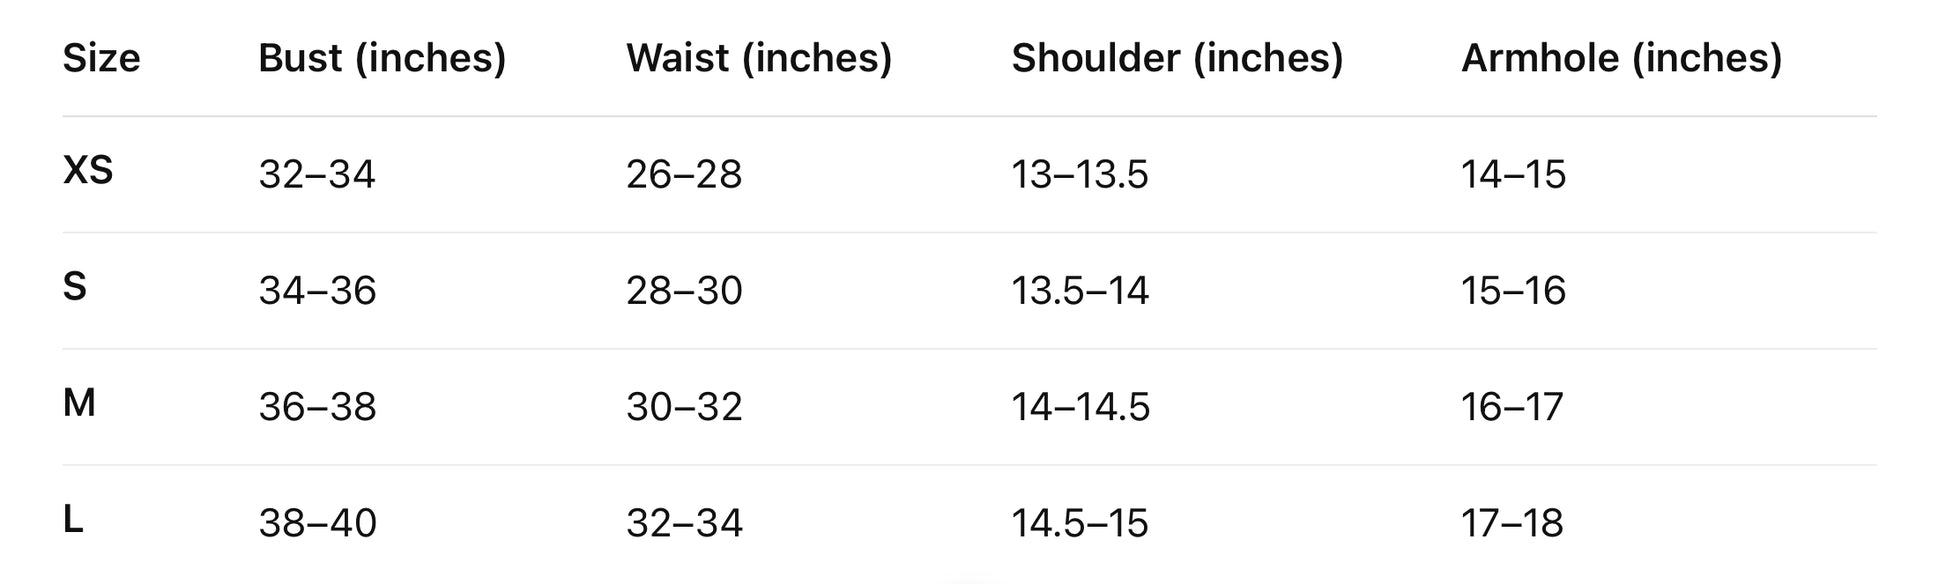
Task: Click the S waist value 28–30
Action: click(684, 290)
